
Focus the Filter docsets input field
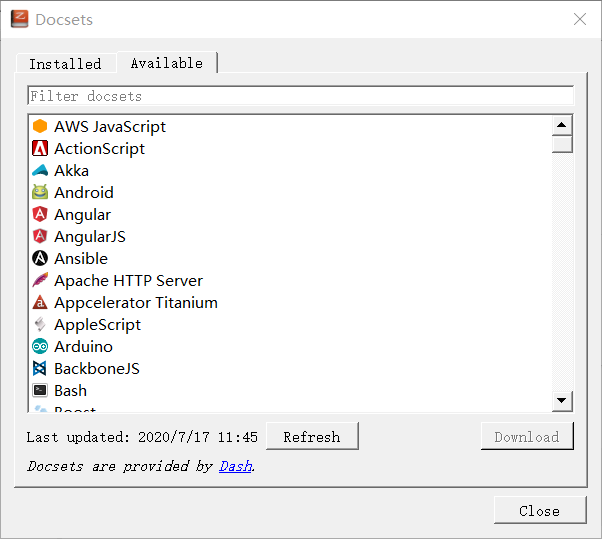click(x=300, y=96)
